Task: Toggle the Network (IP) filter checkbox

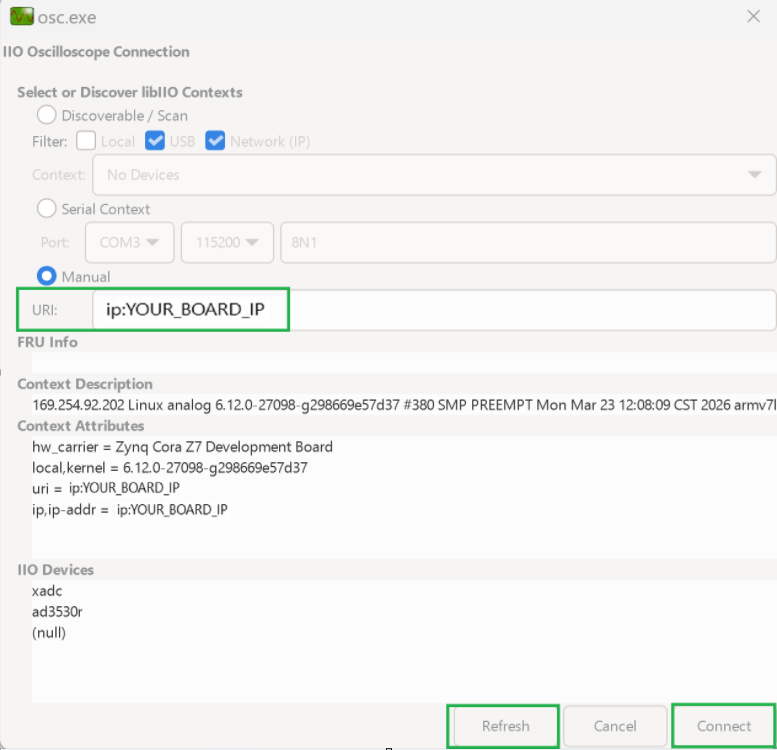Action: (215, 141)
